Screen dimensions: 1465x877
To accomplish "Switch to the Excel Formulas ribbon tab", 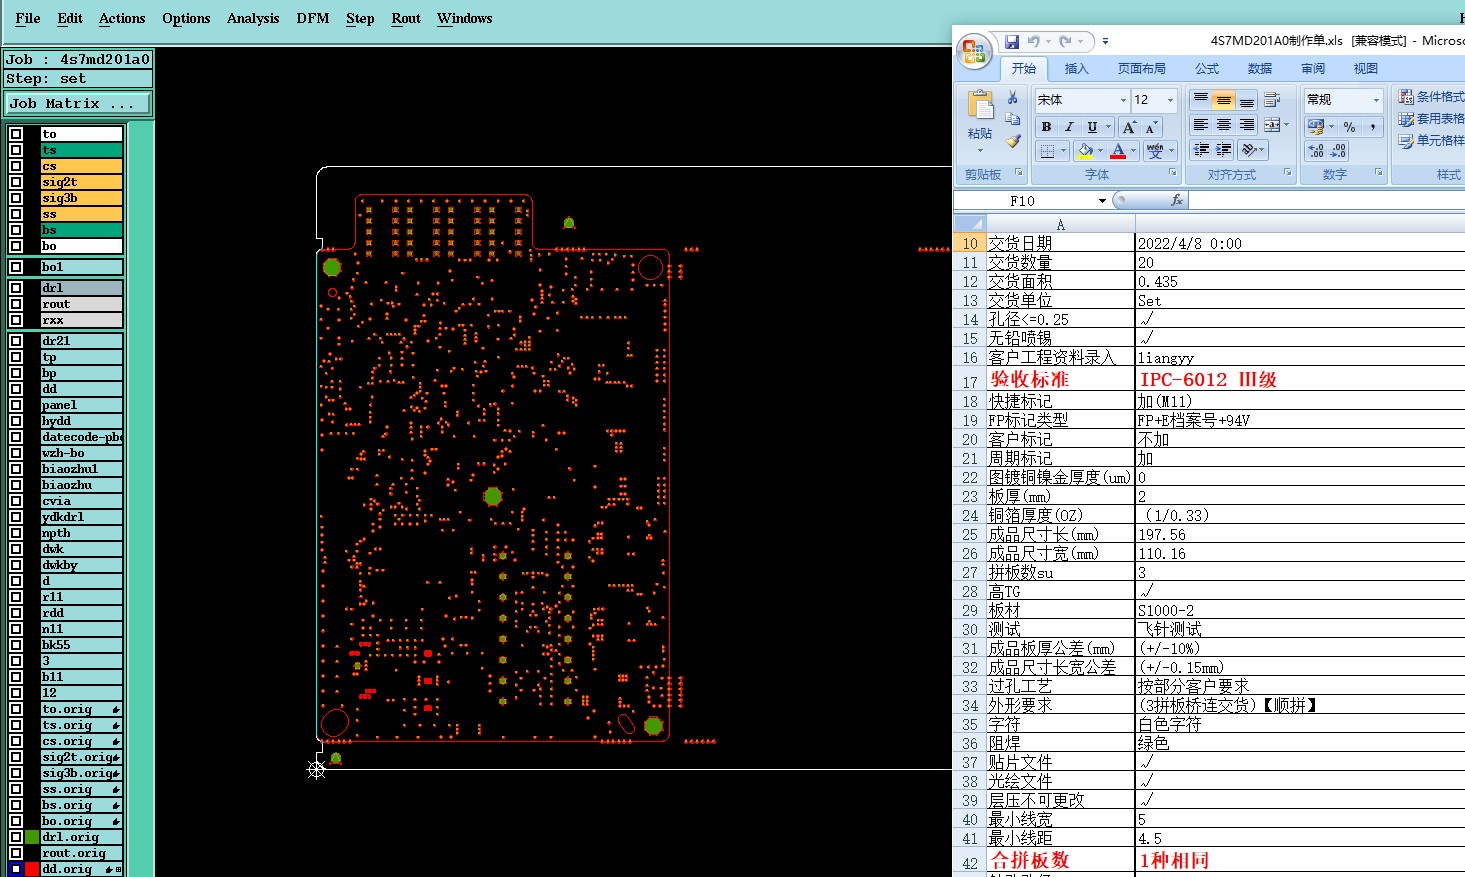I will [1207, 68].
